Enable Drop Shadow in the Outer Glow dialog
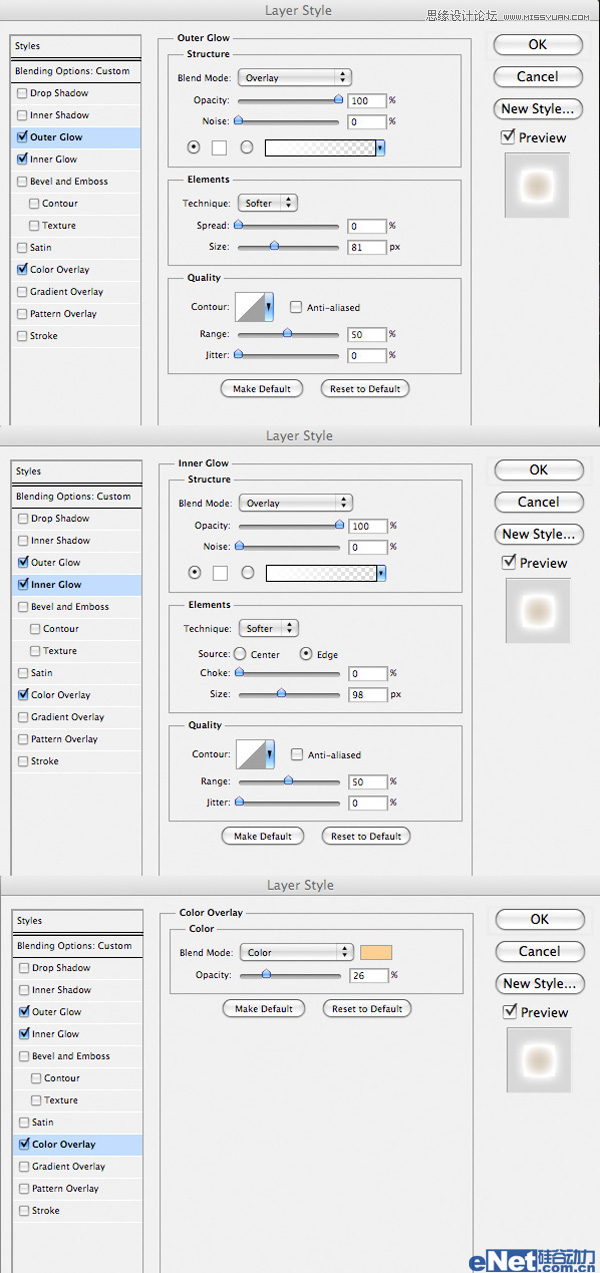600x1273 pixels. tap(22, 93)
